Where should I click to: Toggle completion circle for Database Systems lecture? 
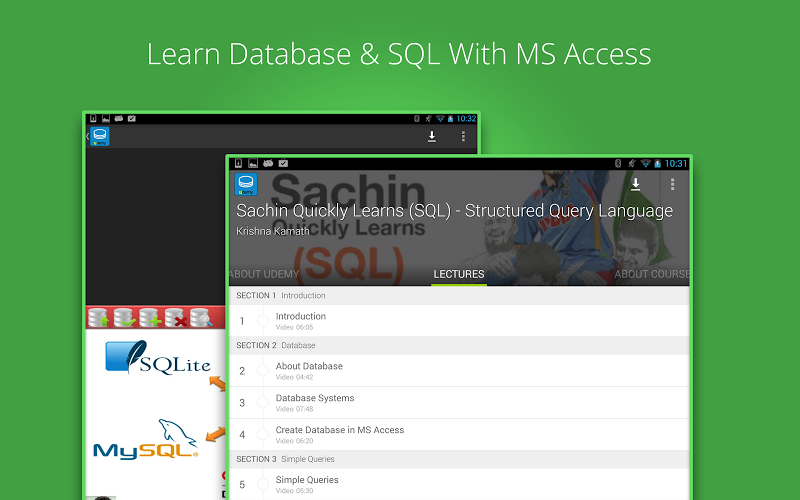263,403
